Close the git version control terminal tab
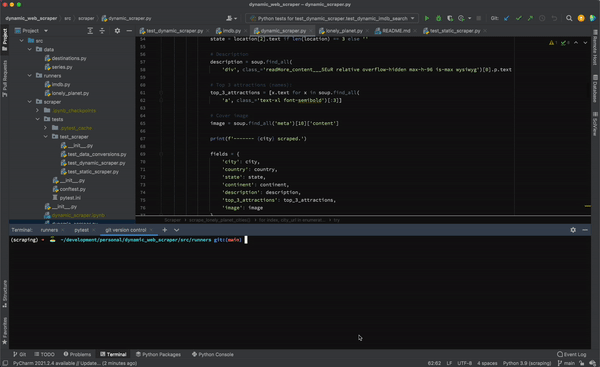Image resolution: width=600 pixels, height=367 pixels. pyautogui.click(x=151, y=230)
